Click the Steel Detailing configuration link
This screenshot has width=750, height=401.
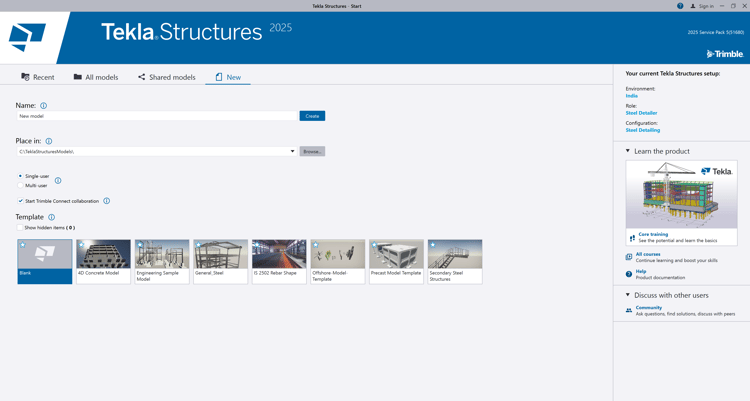643,130
